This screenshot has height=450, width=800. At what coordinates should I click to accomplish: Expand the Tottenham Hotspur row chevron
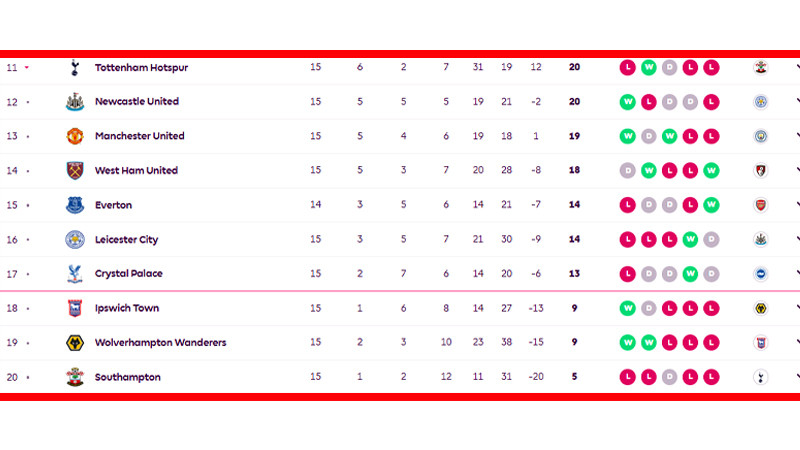coord(797,67)
